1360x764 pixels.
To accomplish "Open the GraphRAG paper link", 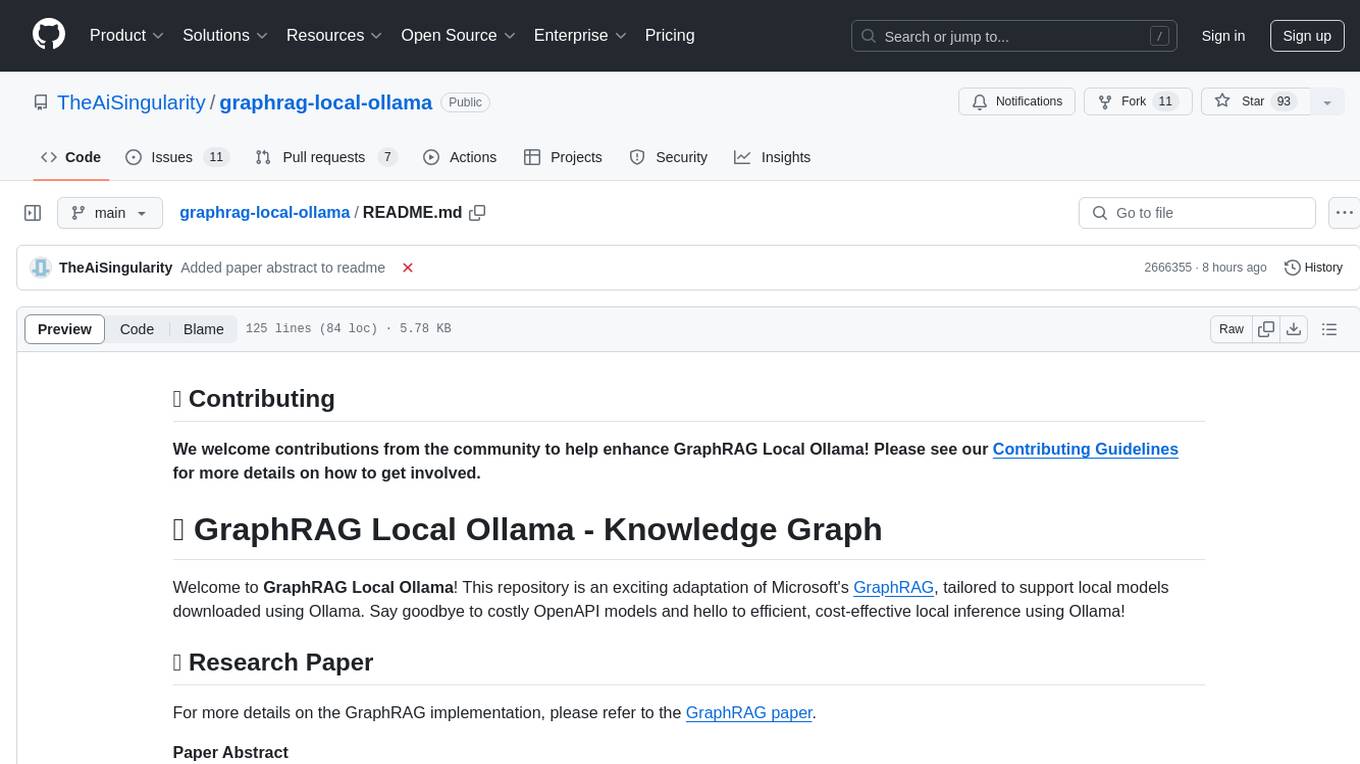I will pyautogui.click(x=749, y=713).
